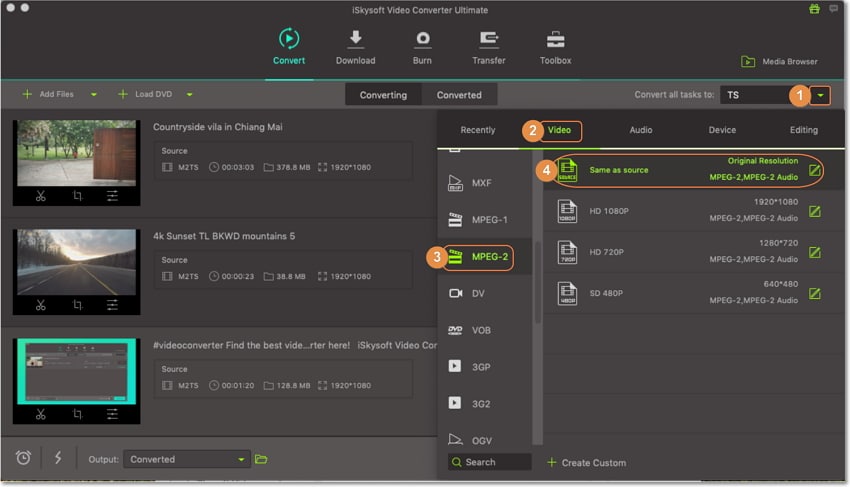This screenshot has width=850, height=487.
Task: Expand the Load DVD dropdown arrow
Action: tap(189, 94)
